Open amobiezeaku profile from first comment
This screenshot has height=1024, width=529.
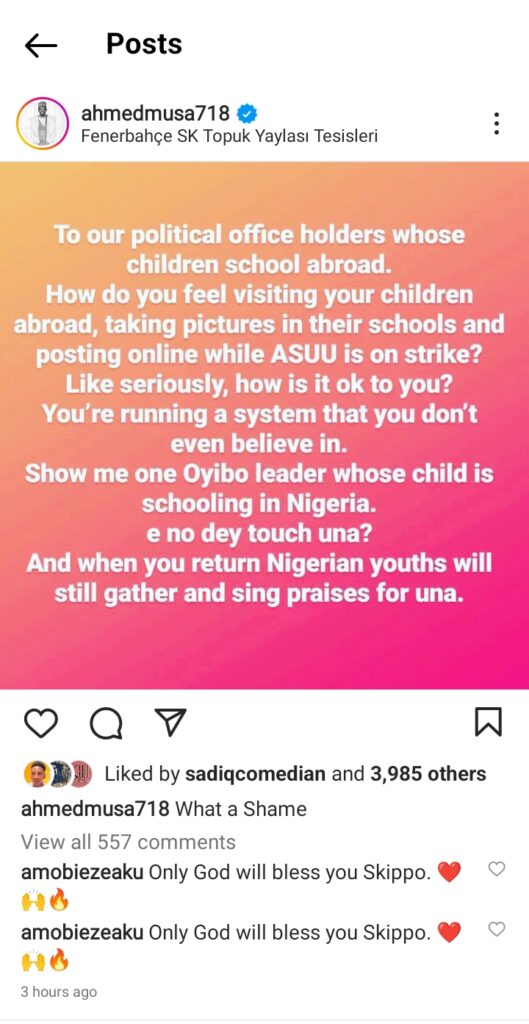[82, 872]
